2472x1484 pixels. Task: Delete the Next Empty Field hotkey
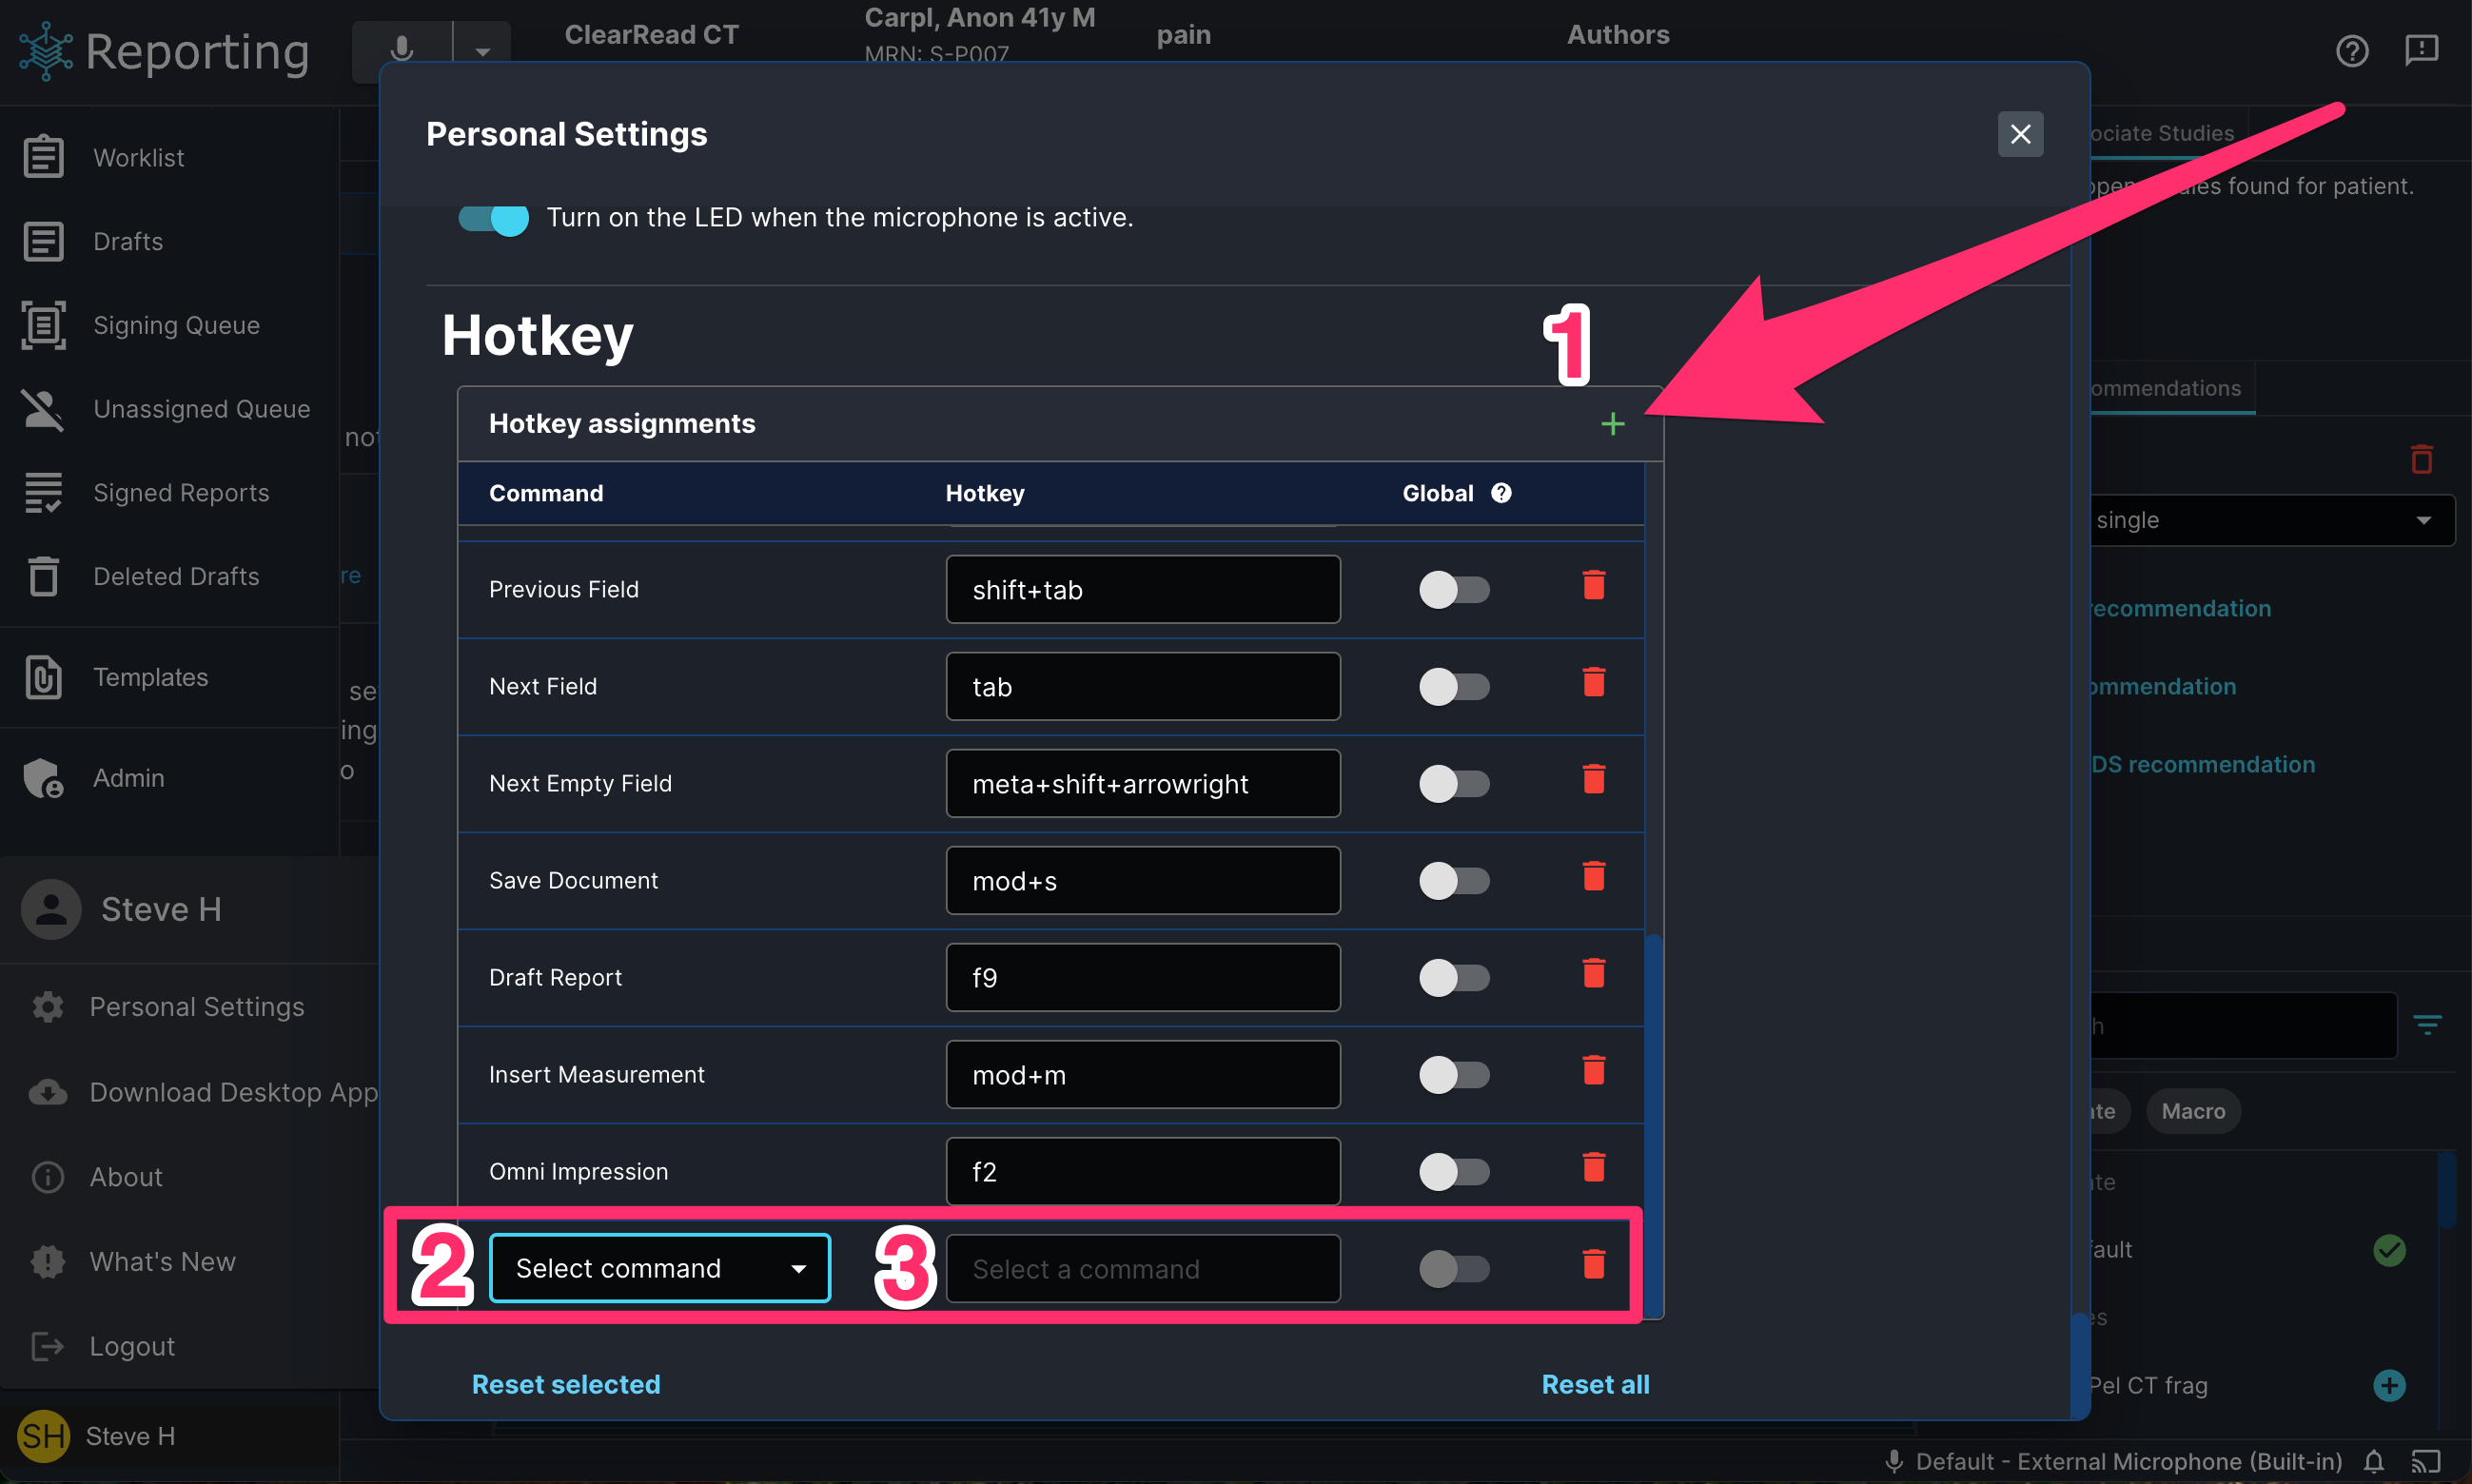(x=1594, y=780)
